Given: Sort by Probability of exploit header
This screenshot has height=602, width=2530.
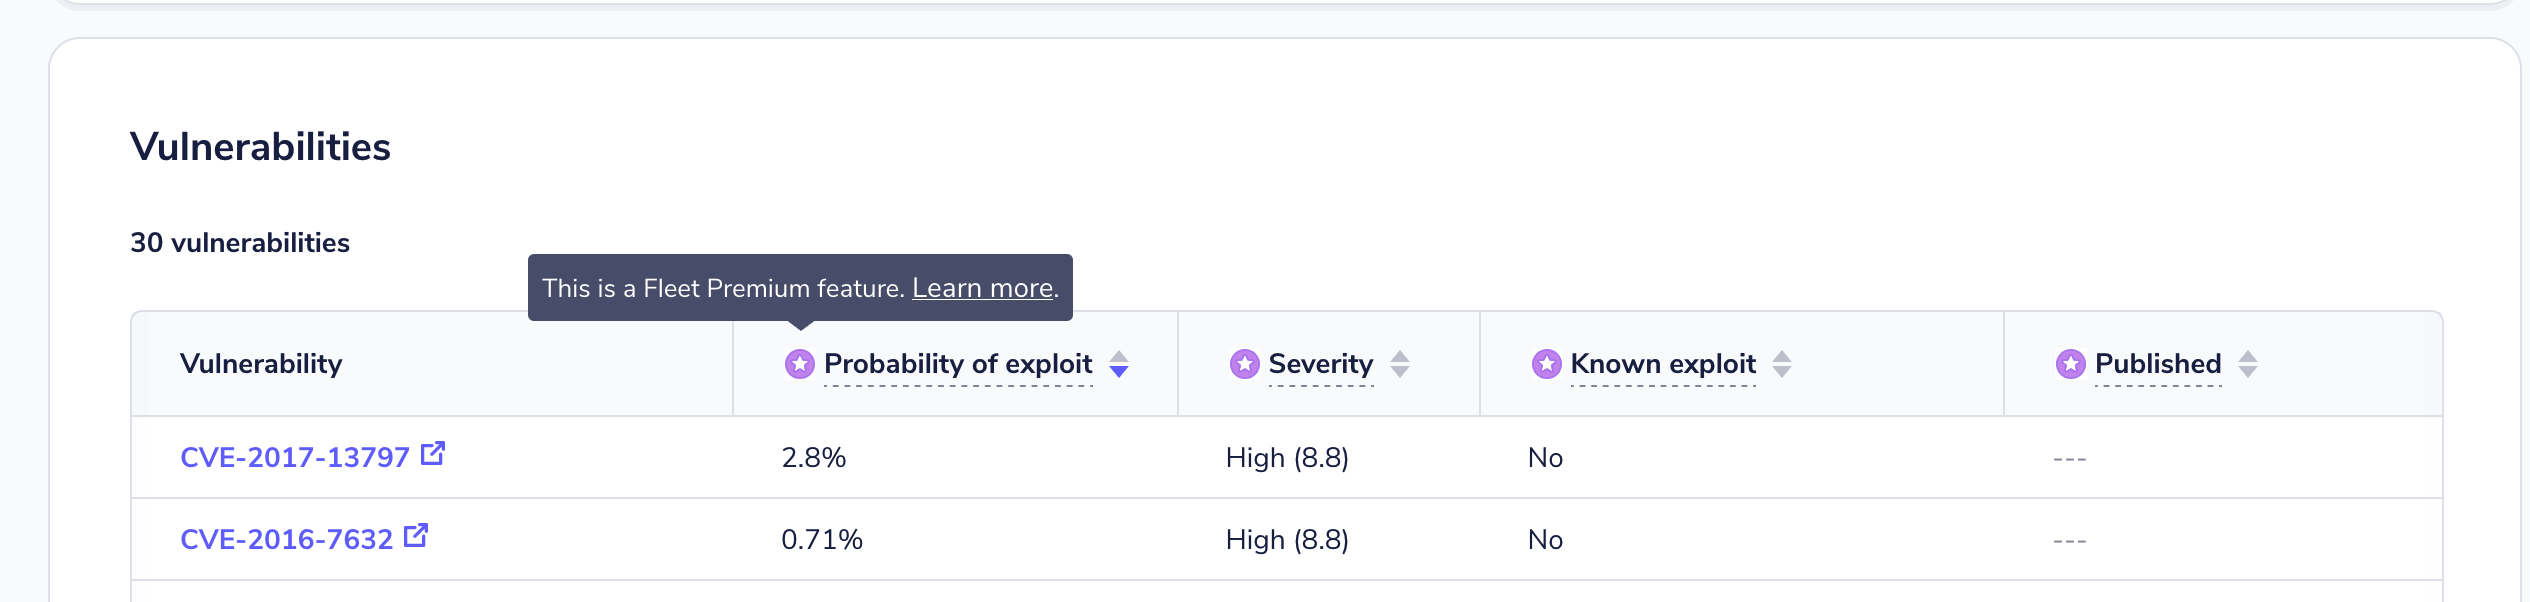Looking at the screenshot, I should pyautogui.click(x=957, y=364).
